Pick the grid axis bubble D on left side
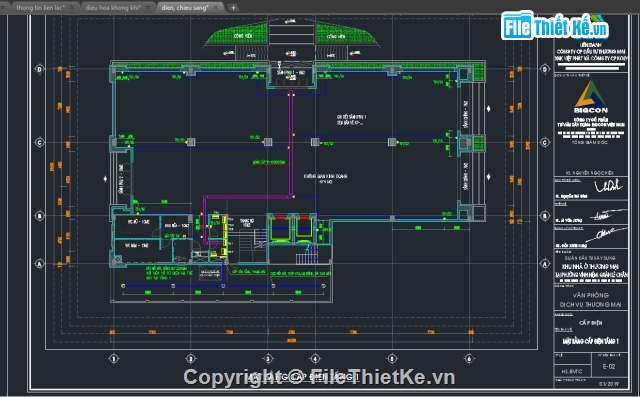640x397 pixels. (x=40, y=69)
